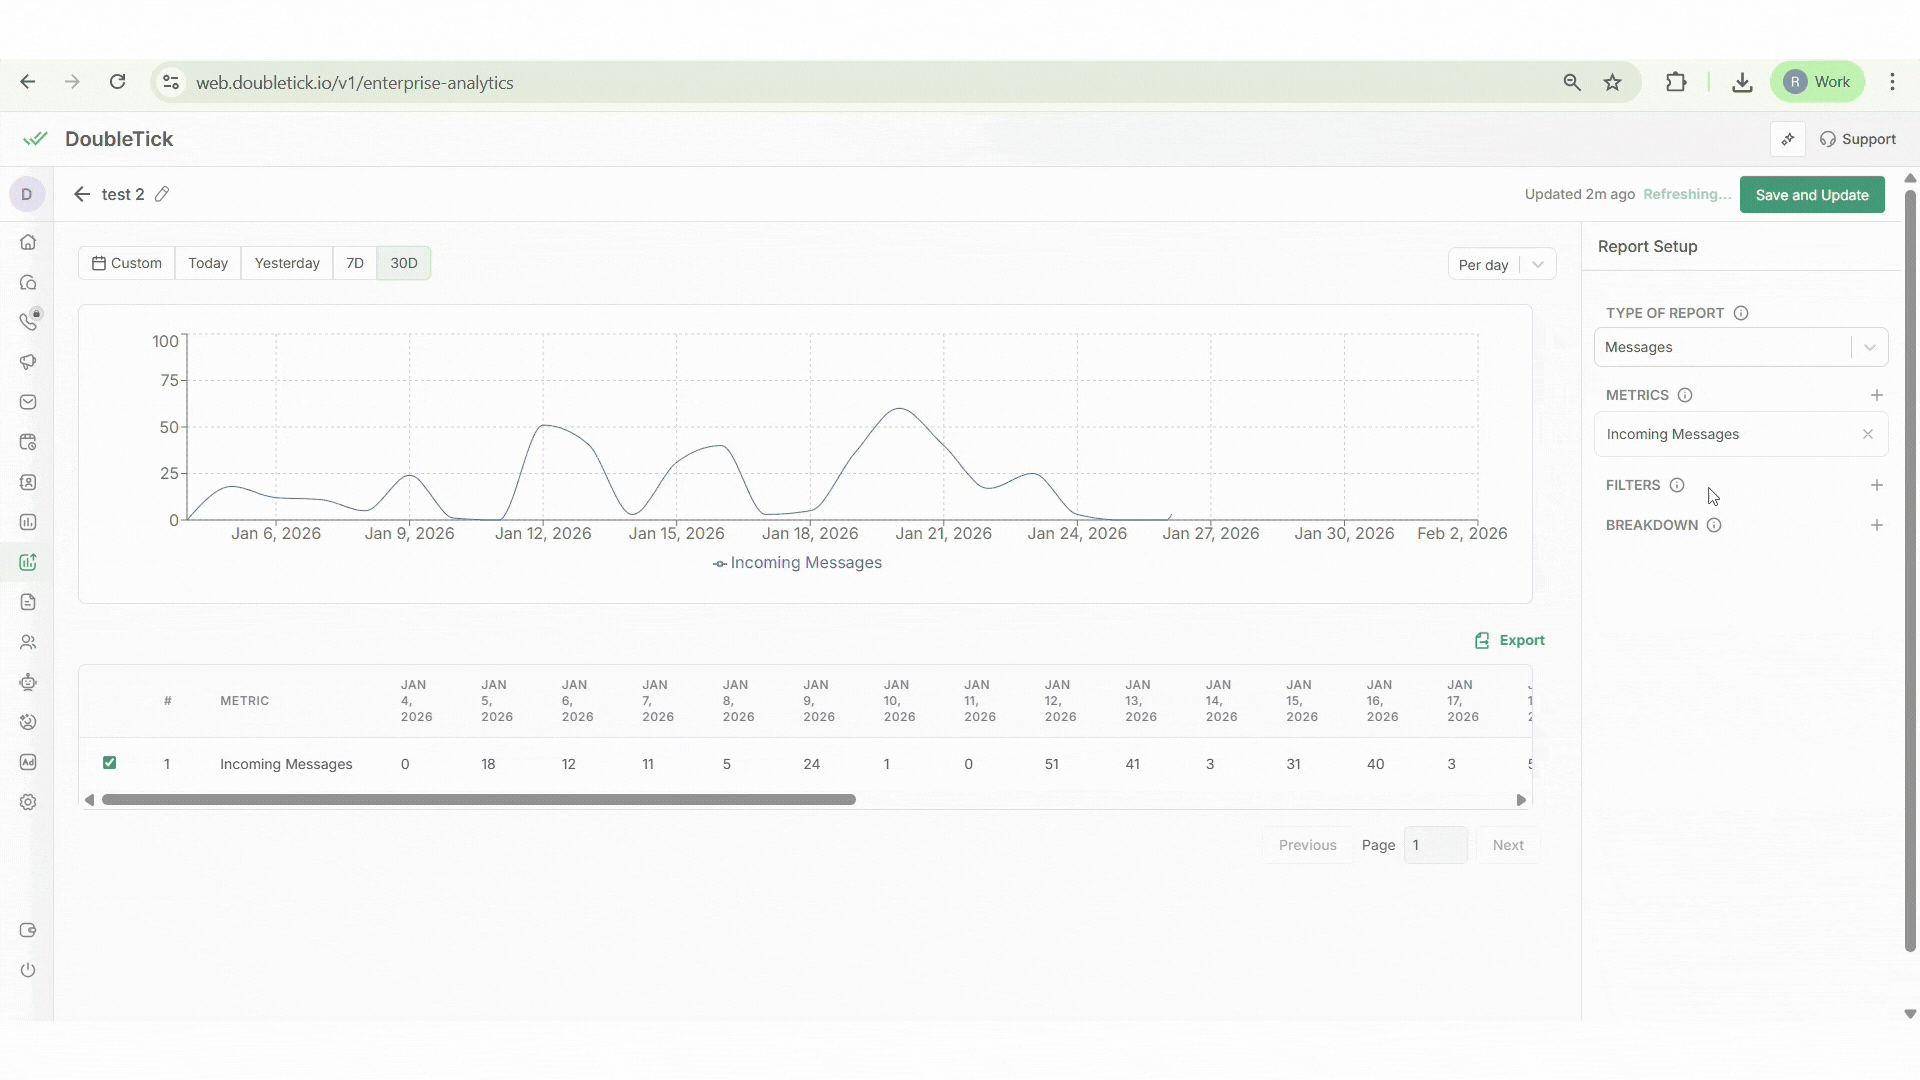This screenshot has height=1080, width=1920.
Task: Select the 7D date range tab
Action: click(x=355, y=263)
